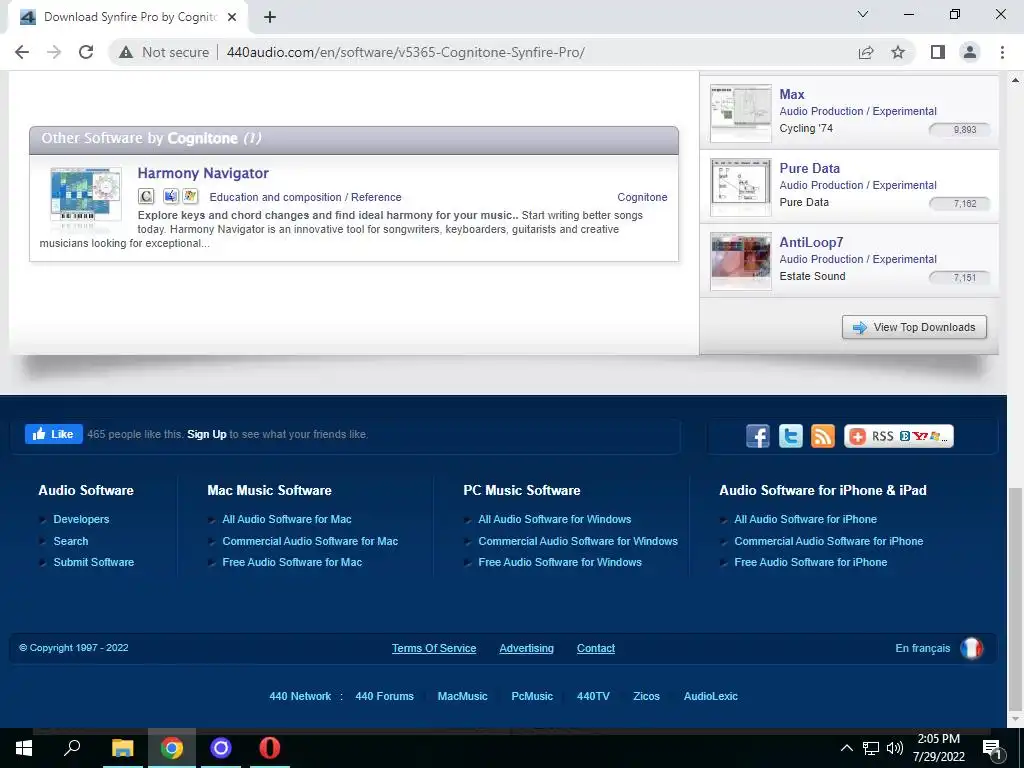Click the address bar URL field
Image resolution: width=1024 pixels, height=768 pixels.
tap(405, 52)
